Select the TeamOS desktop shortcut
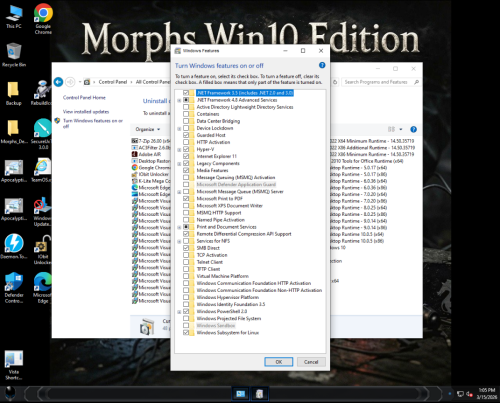The width and height of the screenshot is (500, 403). [42, 171]
